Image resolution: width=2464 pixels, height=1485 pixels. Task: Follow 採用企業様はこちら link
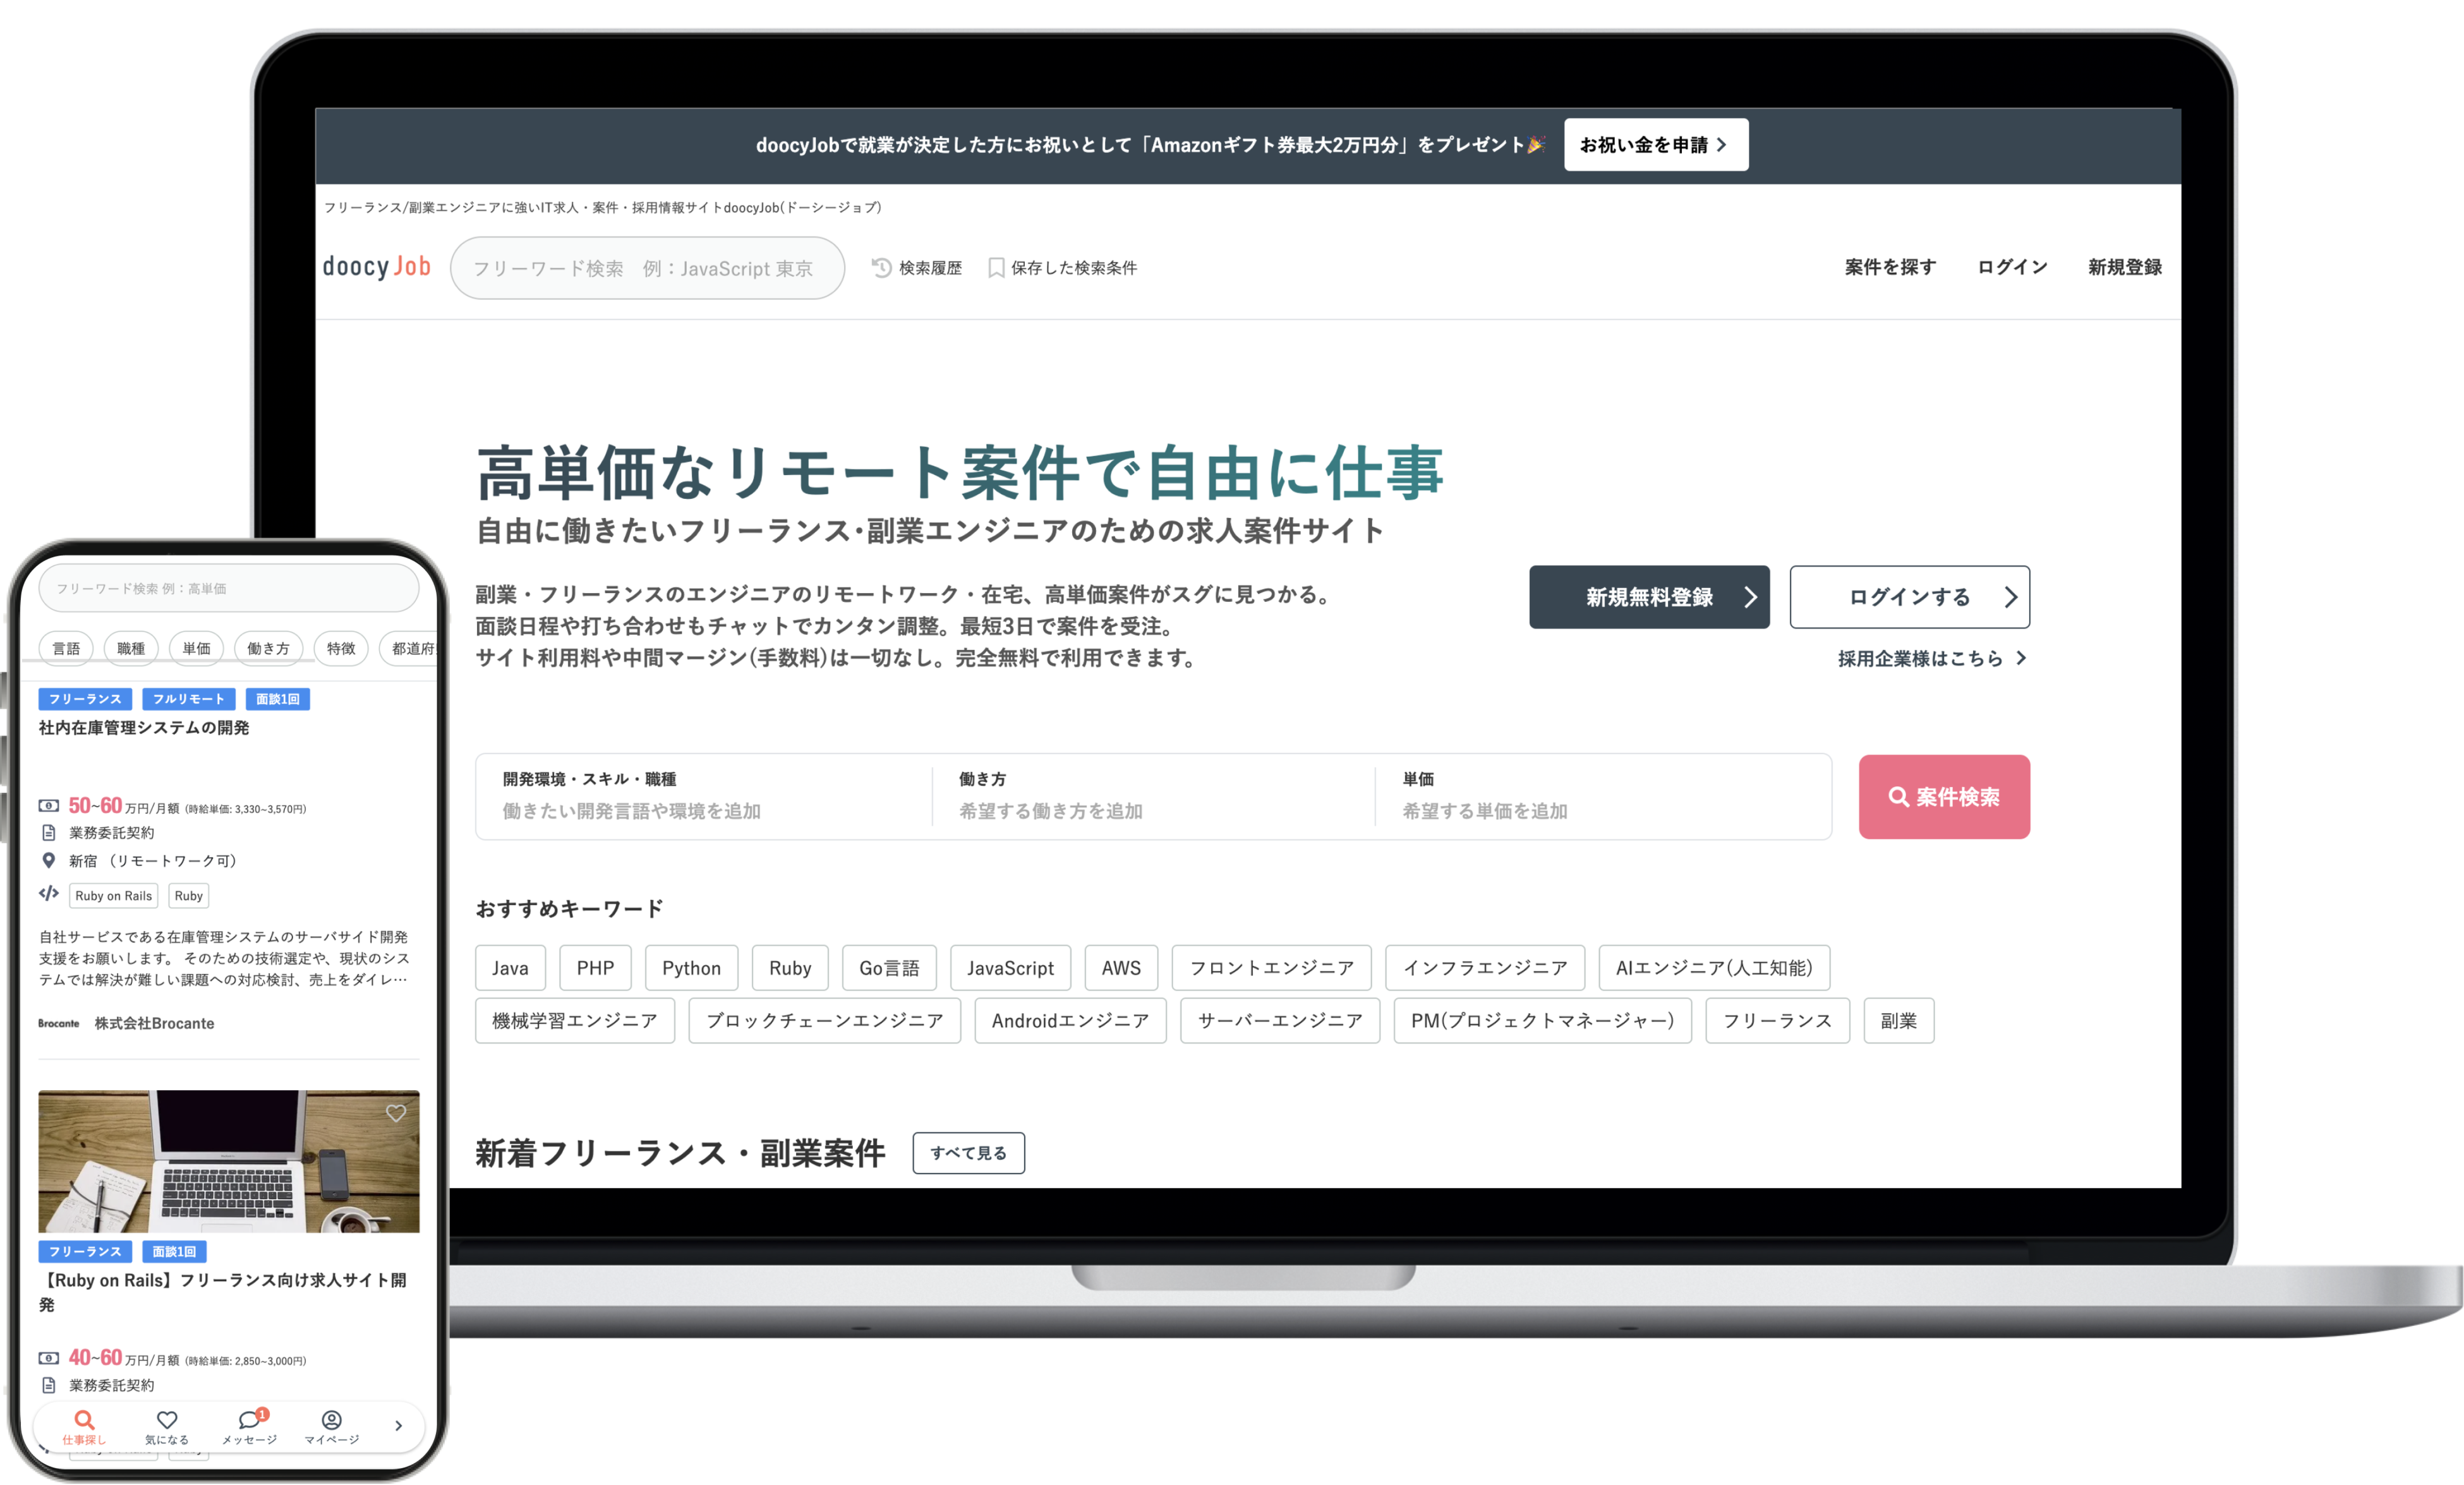point(1930,658)
